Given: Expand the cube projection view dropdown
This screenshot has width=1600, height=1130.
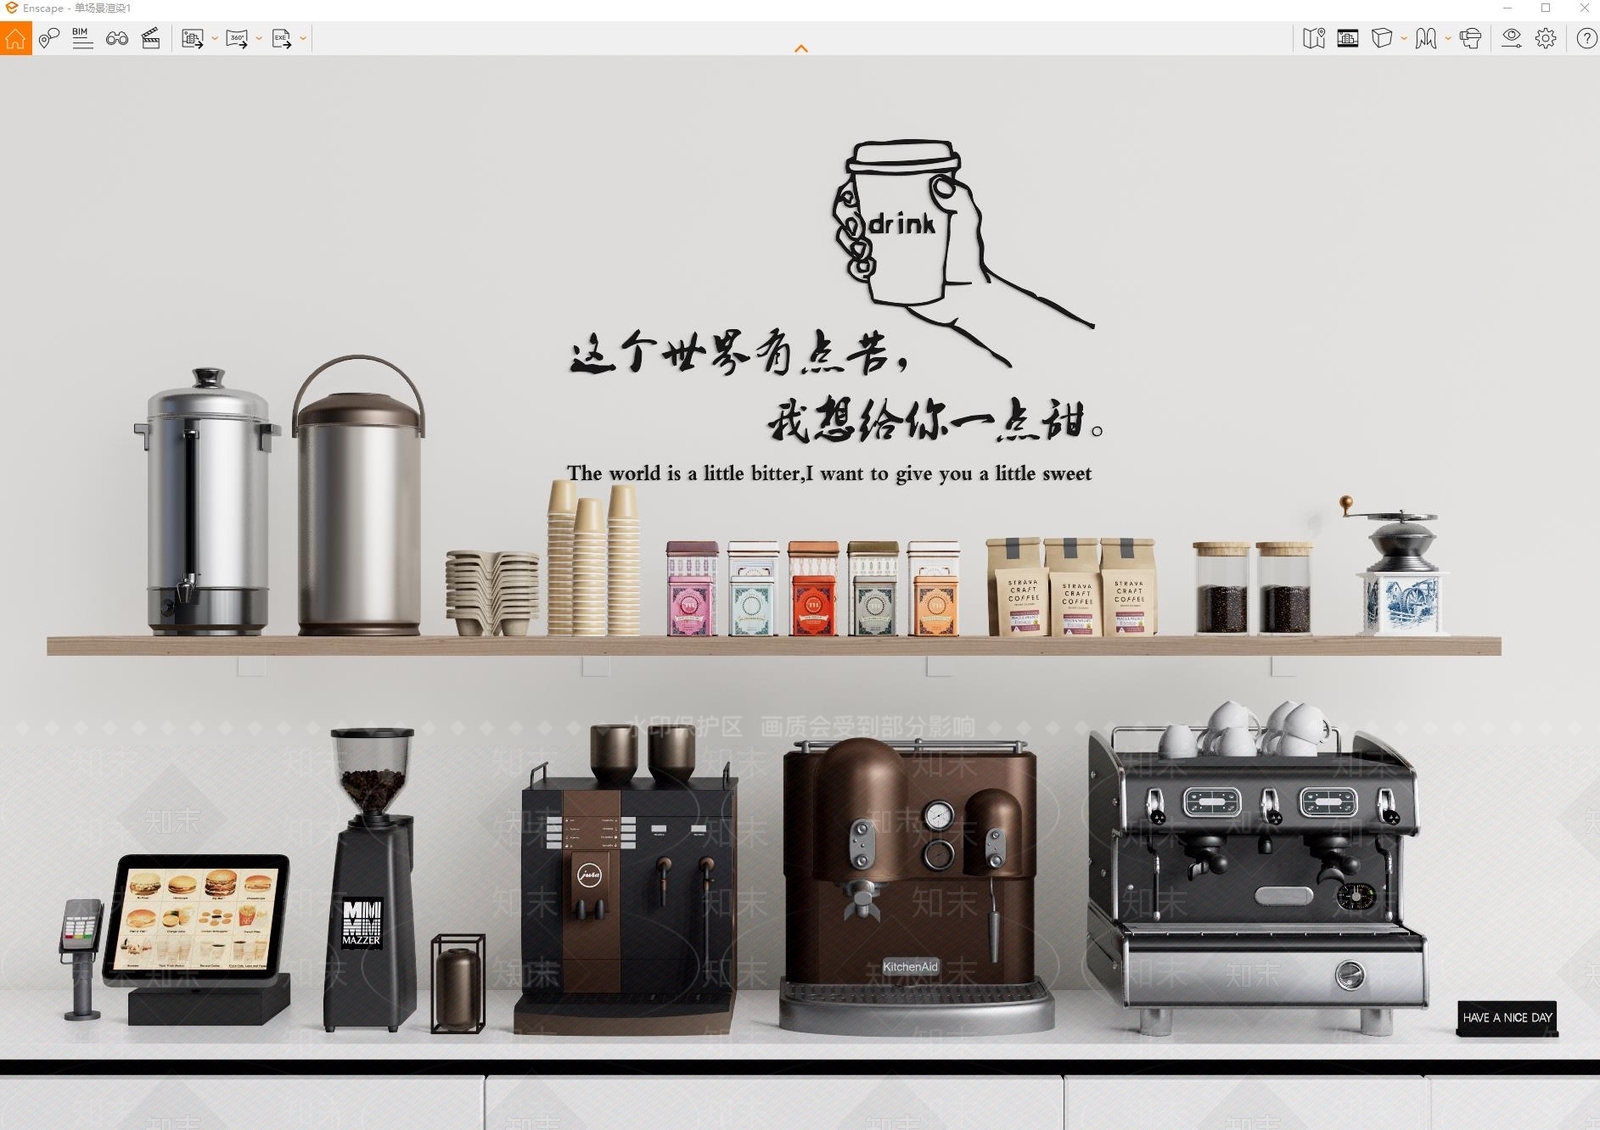Looking at the screenshot, I should click(x=1404, y=39).
